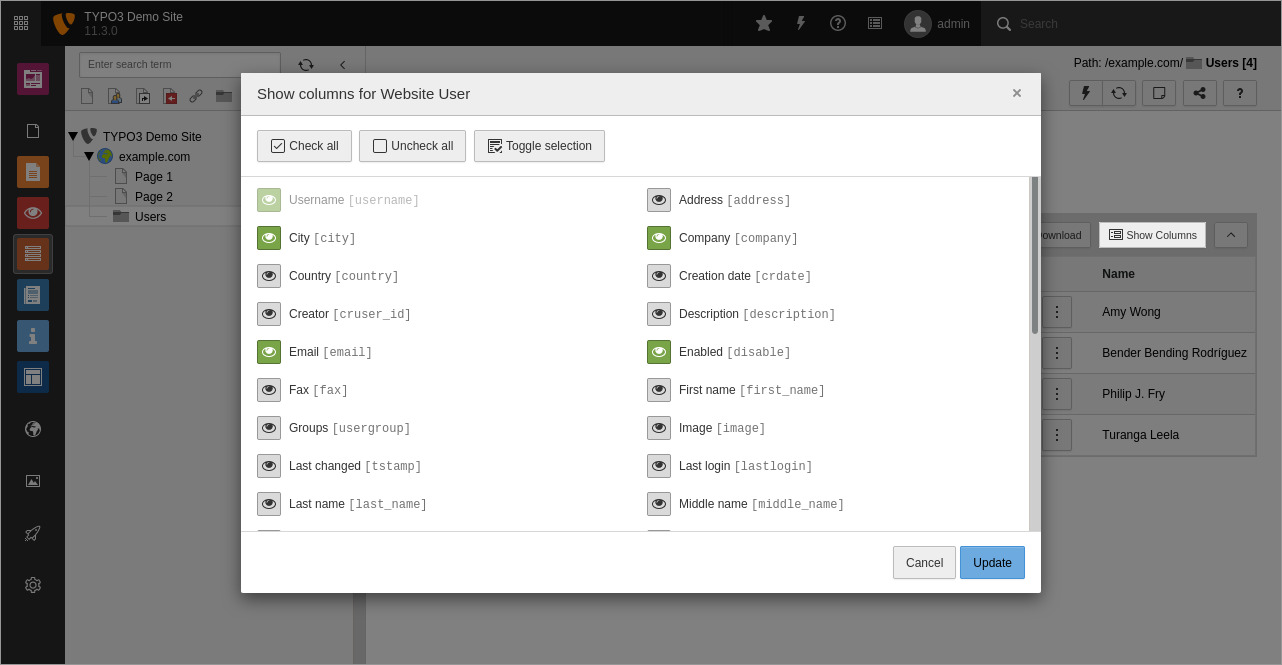Click the Check all button
This screenshot has width=1282, height=665.
pos(304,145)
